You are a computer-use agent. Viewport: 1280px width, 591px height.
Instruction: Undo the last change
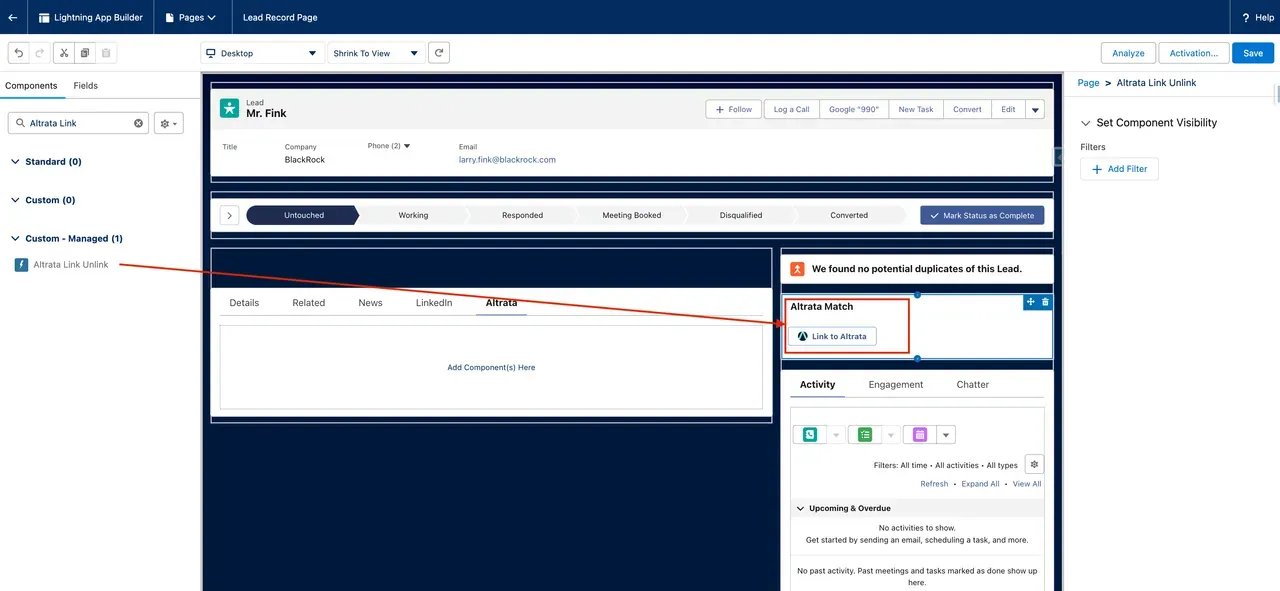19,53
